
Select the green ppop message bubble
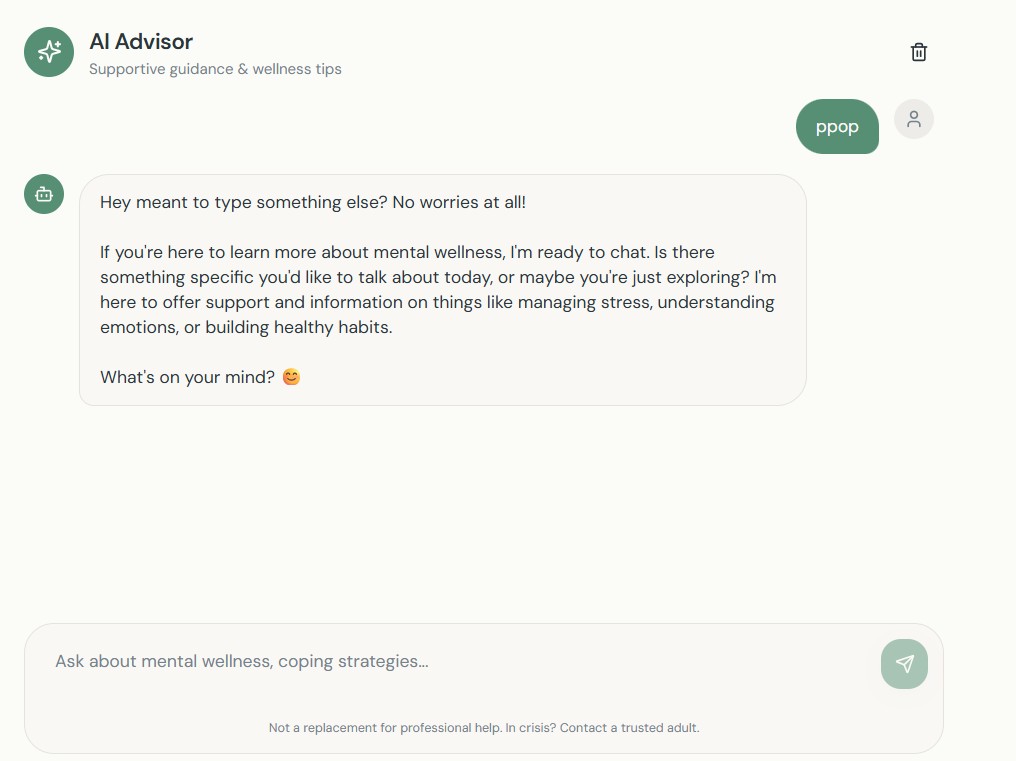837,126
